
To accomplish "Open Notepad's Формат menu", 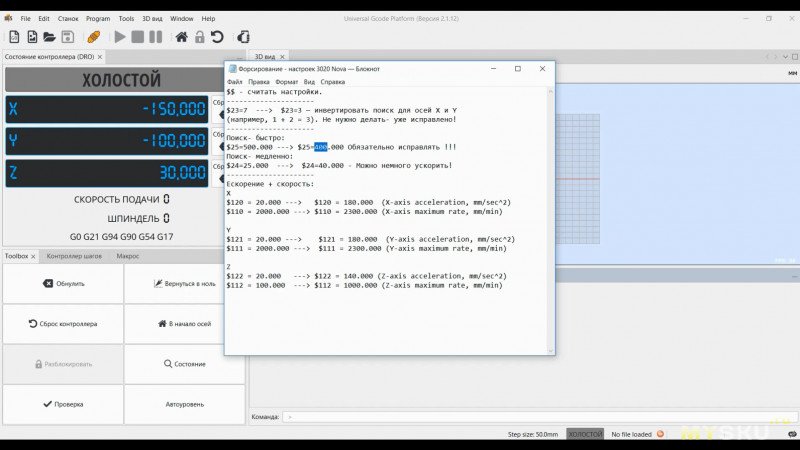I will pos(287,82).
